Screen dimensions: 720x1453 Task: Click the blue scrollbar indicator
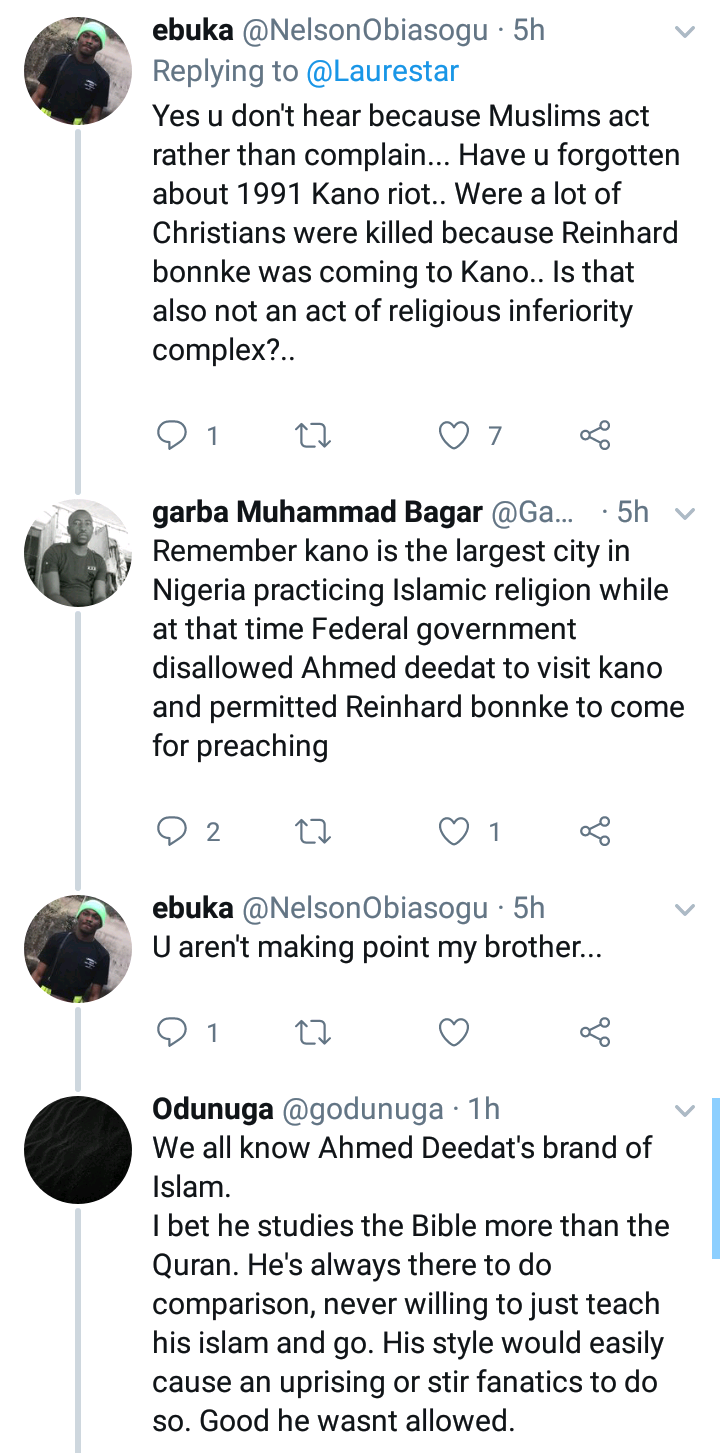[715, 1177]
